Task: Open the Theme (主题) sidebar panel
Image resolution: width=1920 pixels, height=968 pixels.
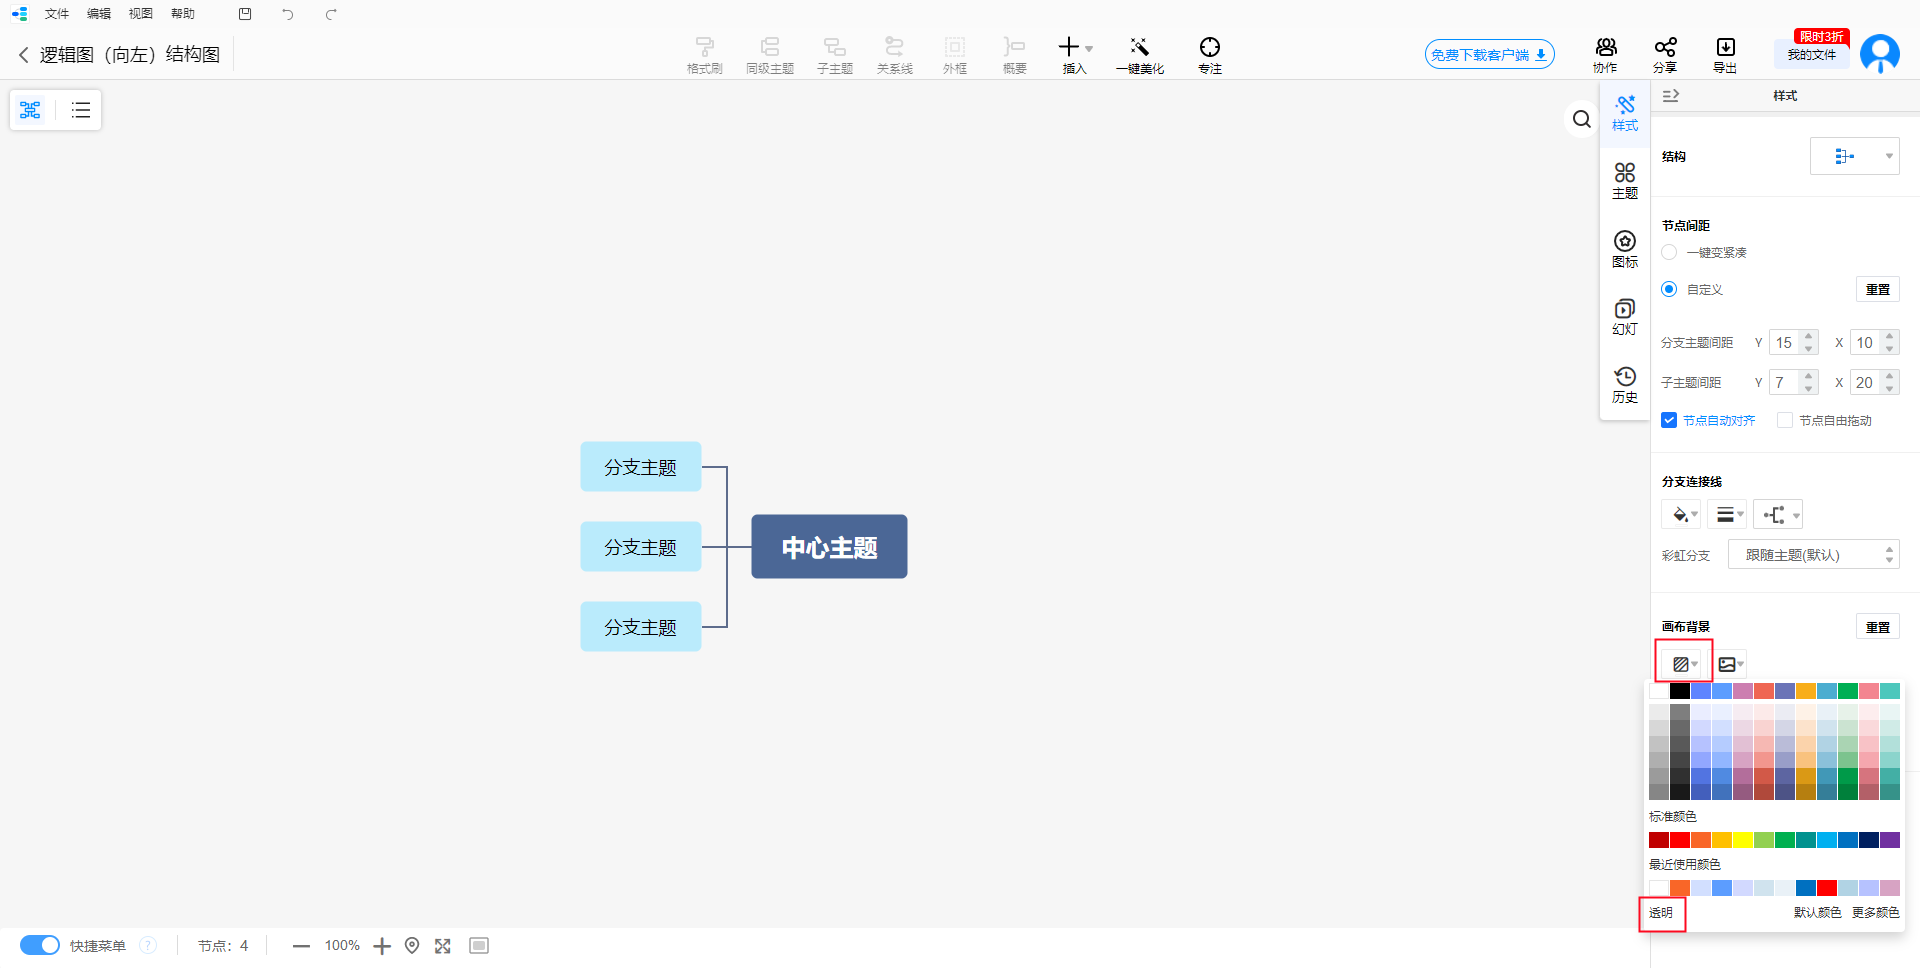Action: (1625, 180)
